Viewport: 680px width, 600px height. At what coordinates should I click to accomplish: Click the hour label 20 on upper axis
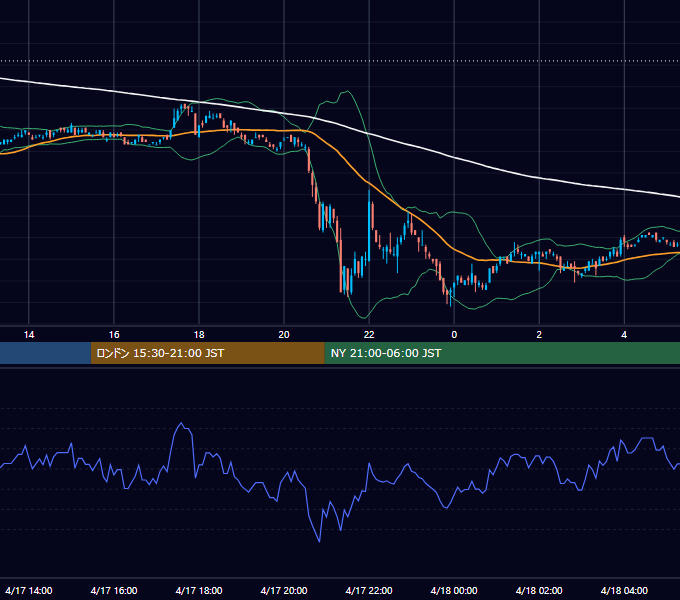pos(284,335)
